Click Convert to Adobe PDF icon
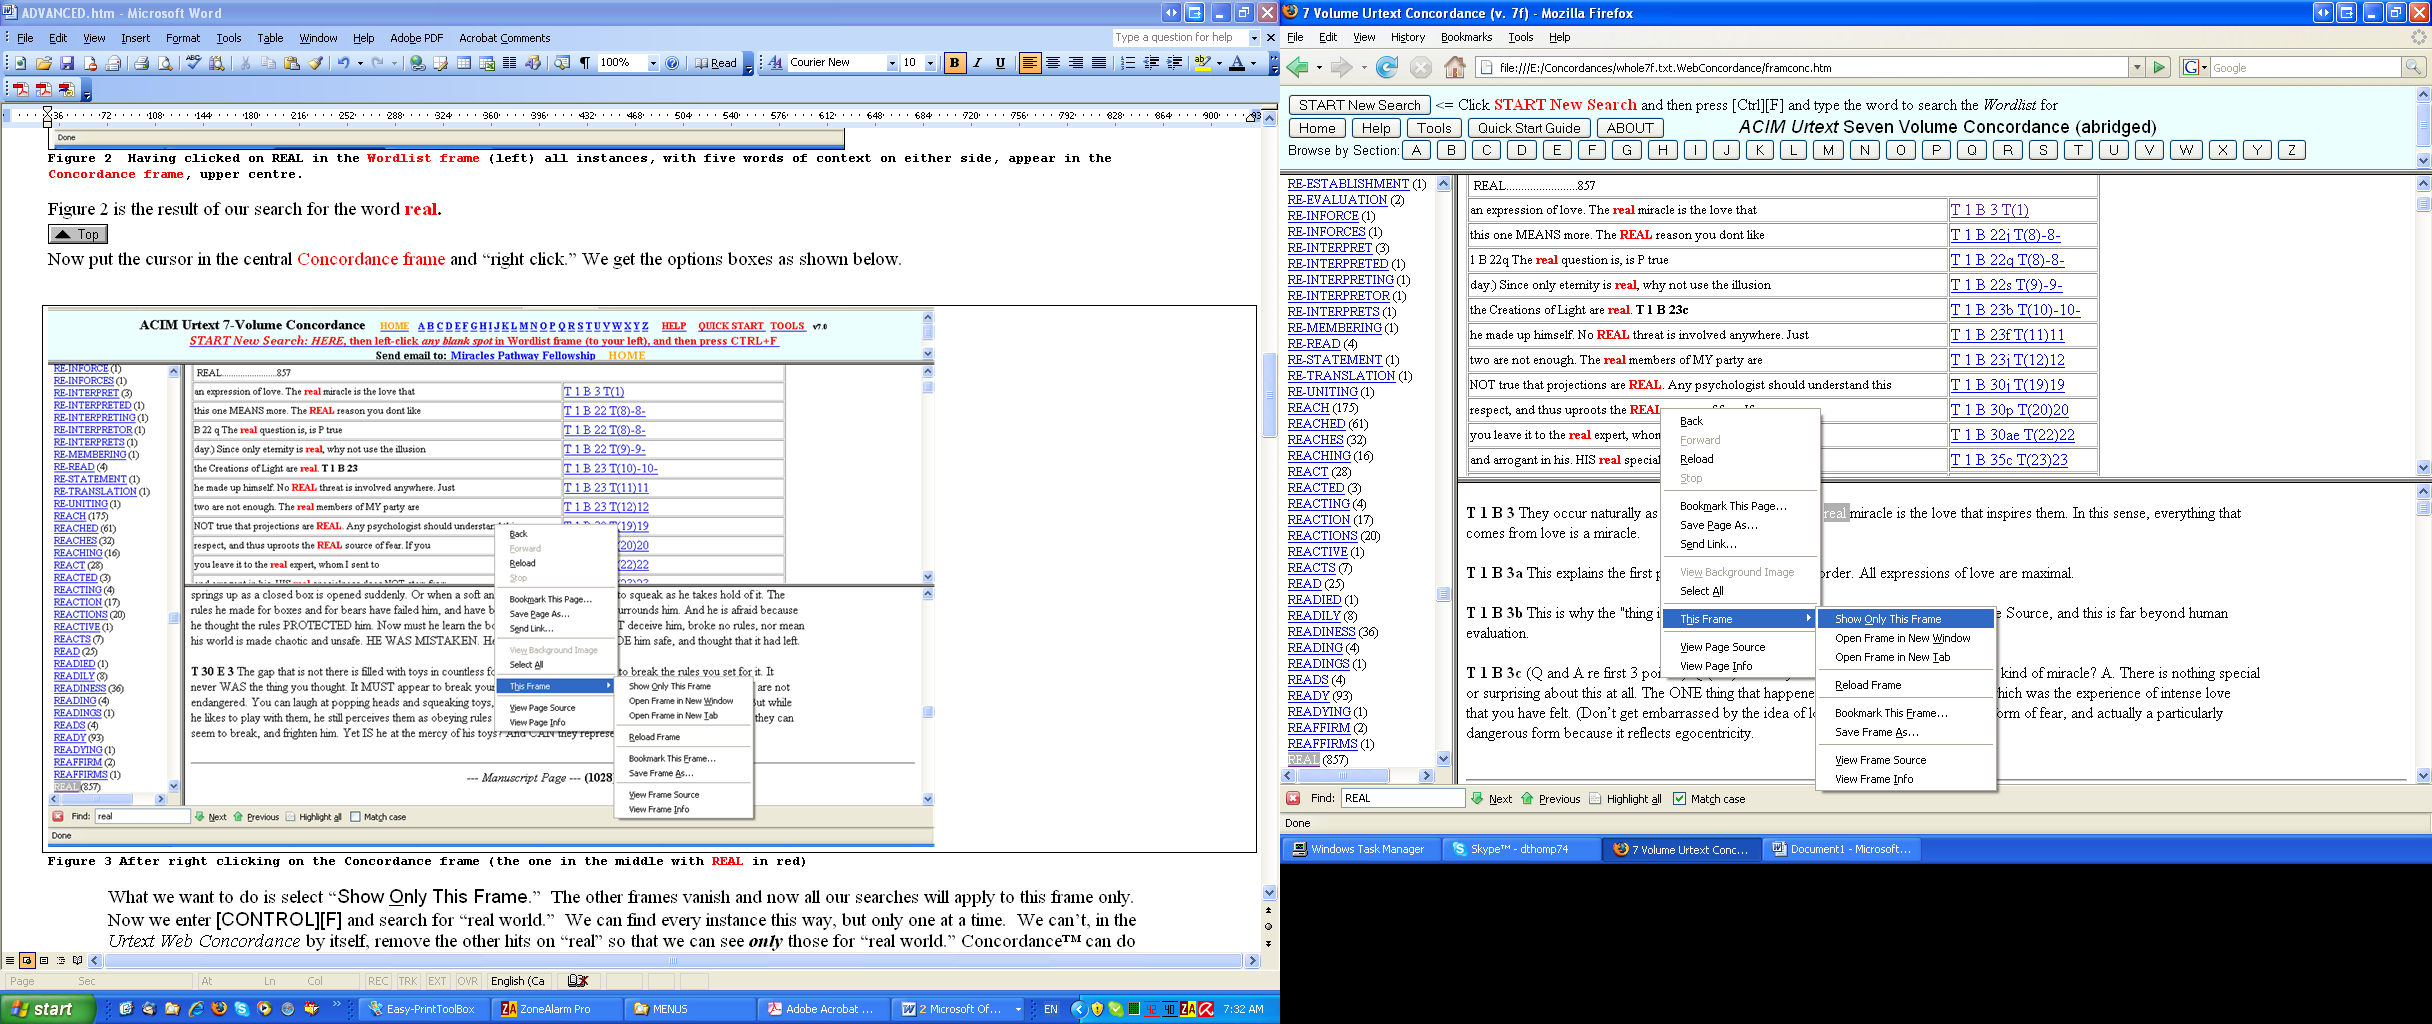 click(x=20, y=90)
